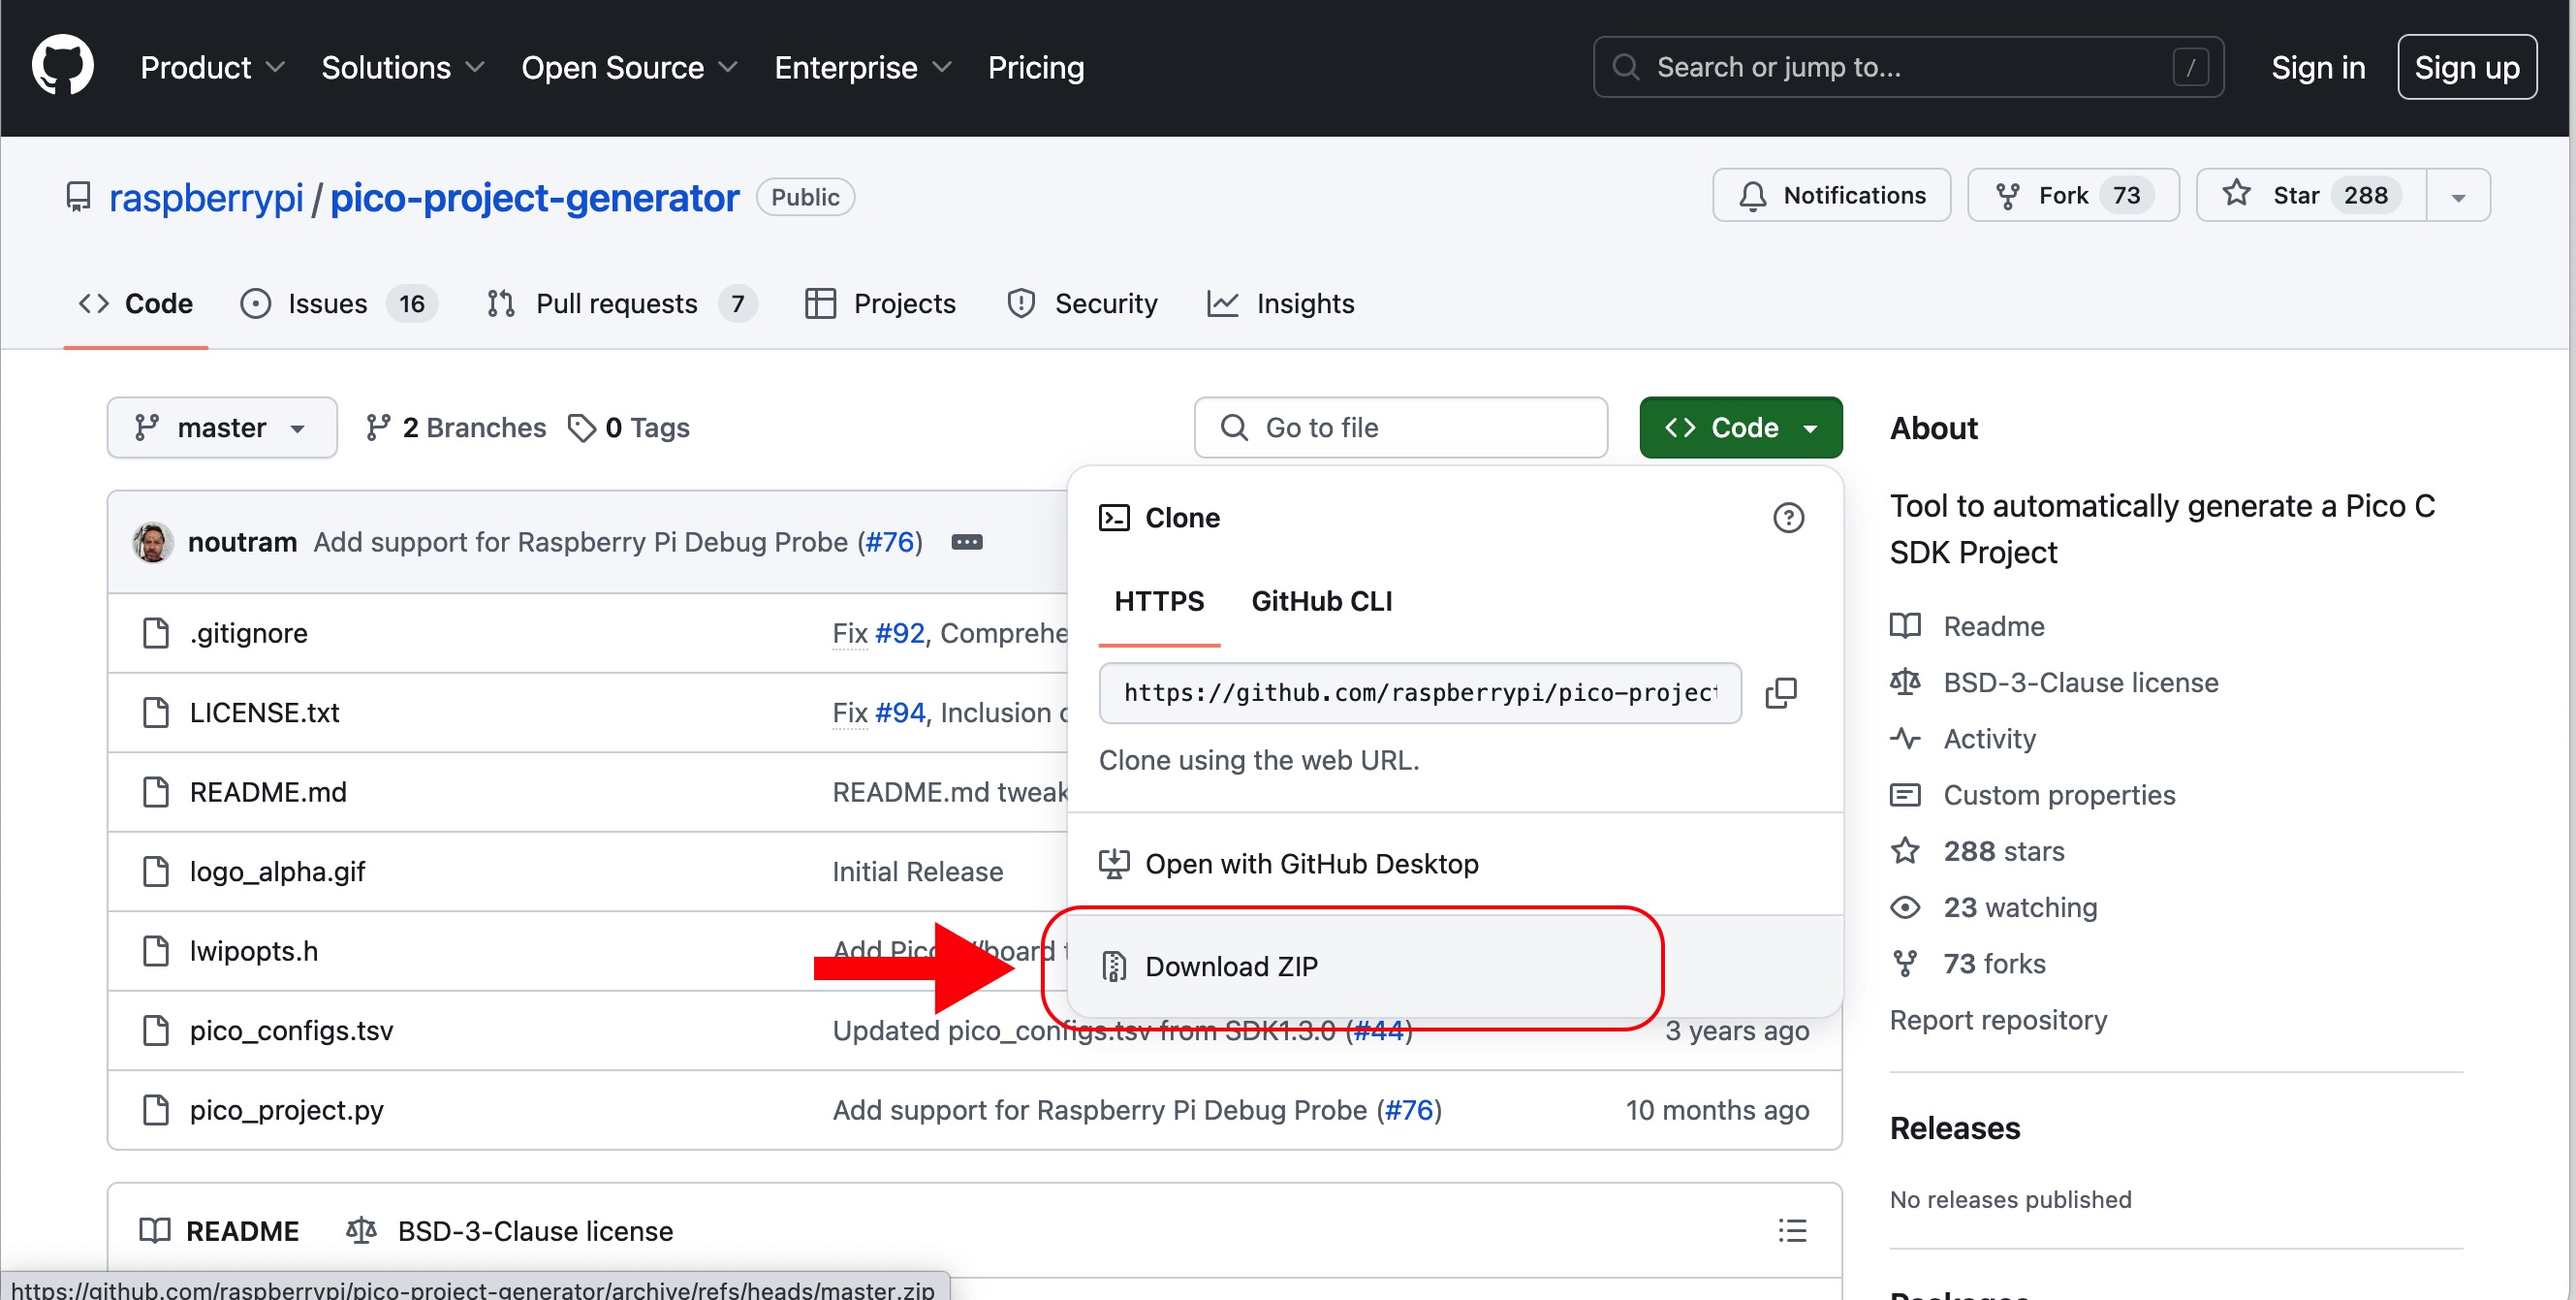Expand the Product menu
The image size is (2576, 1300).
pyautogui.click(x=212, y=67)
